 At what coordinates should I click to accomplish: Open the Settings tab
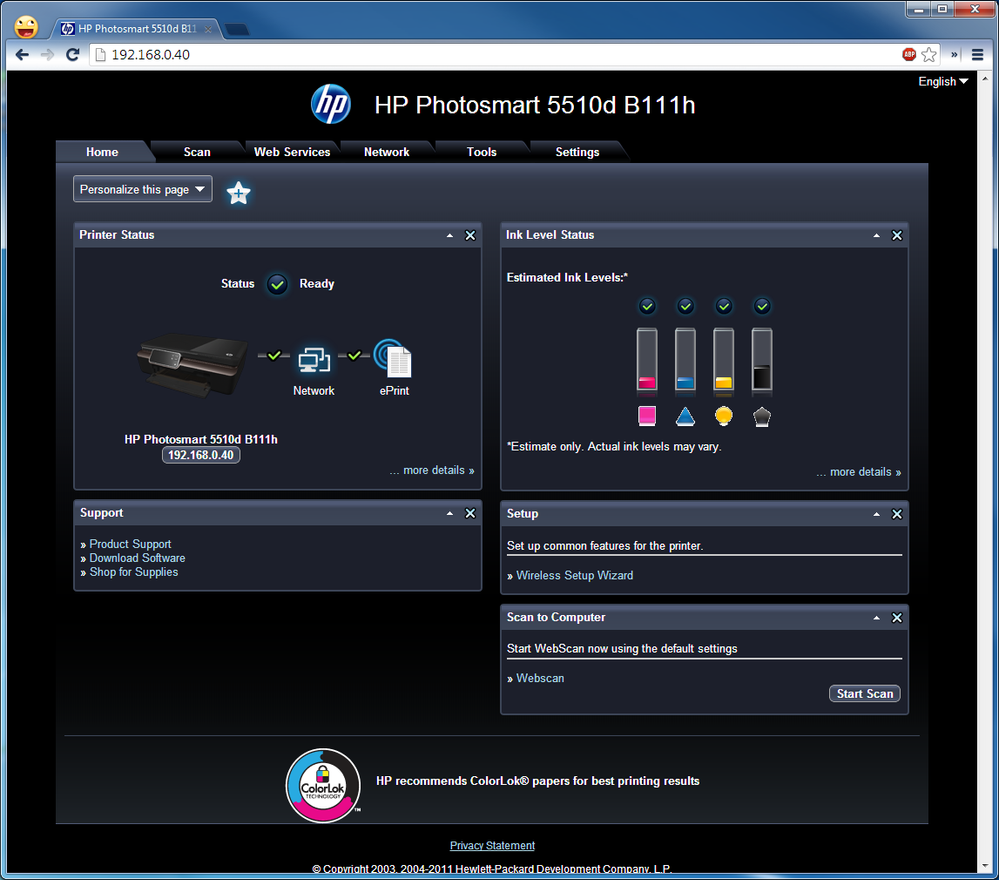tap(577, 152)
